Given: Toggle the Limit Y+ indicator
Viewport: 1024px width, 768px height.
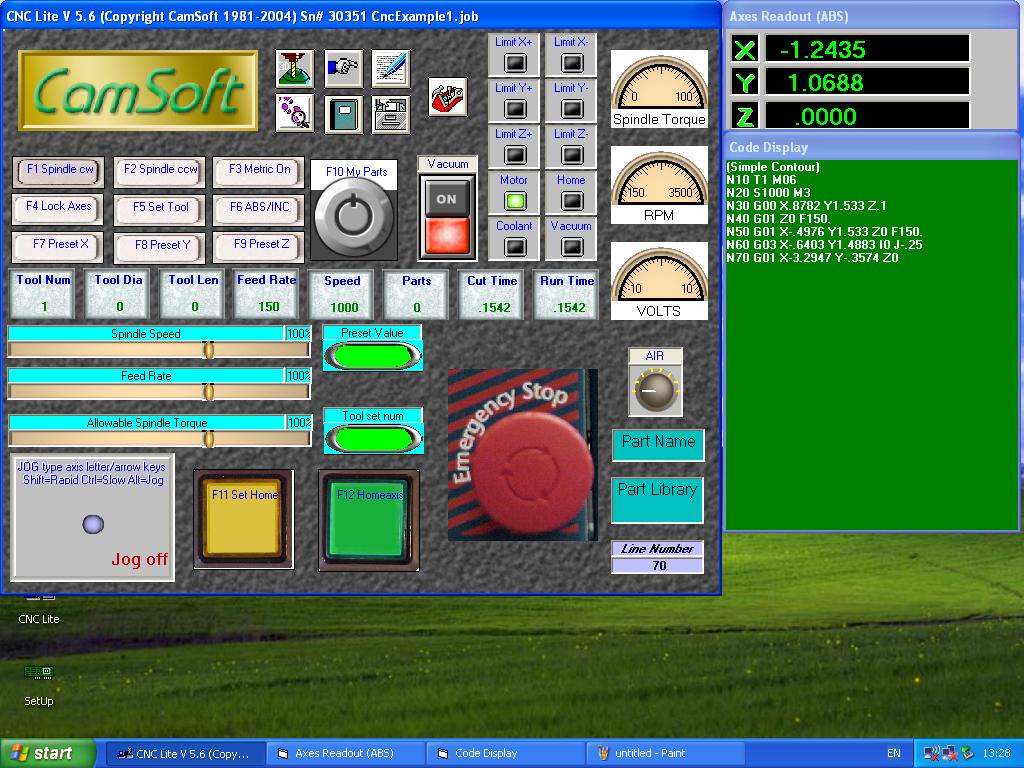Looking at the screenshot, I should (x=515, y=108).
